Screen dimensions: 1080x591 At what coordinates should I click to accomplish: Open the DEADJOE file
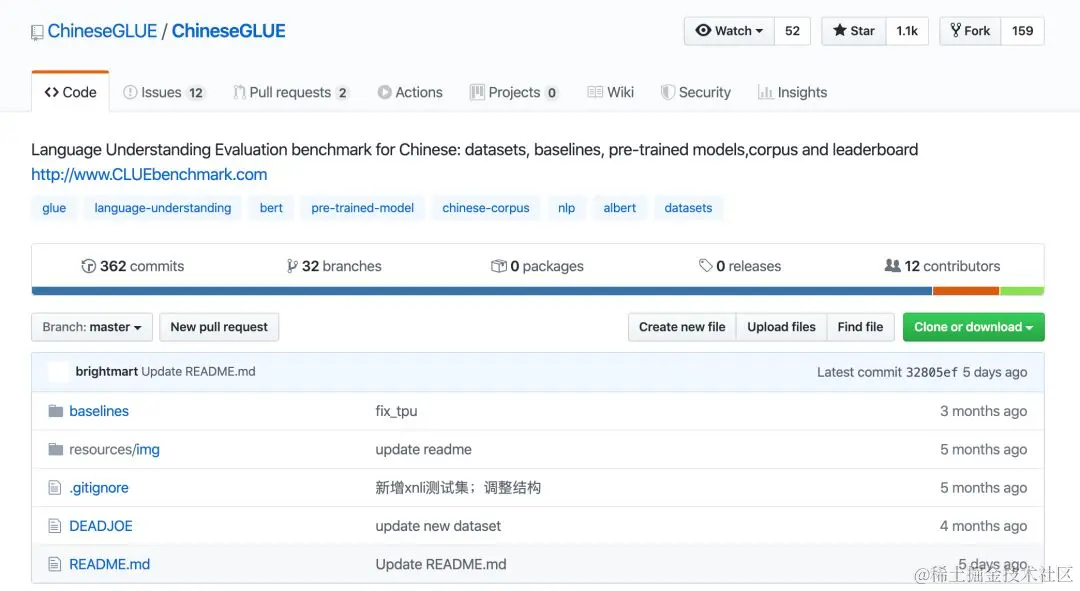(101, 526)
